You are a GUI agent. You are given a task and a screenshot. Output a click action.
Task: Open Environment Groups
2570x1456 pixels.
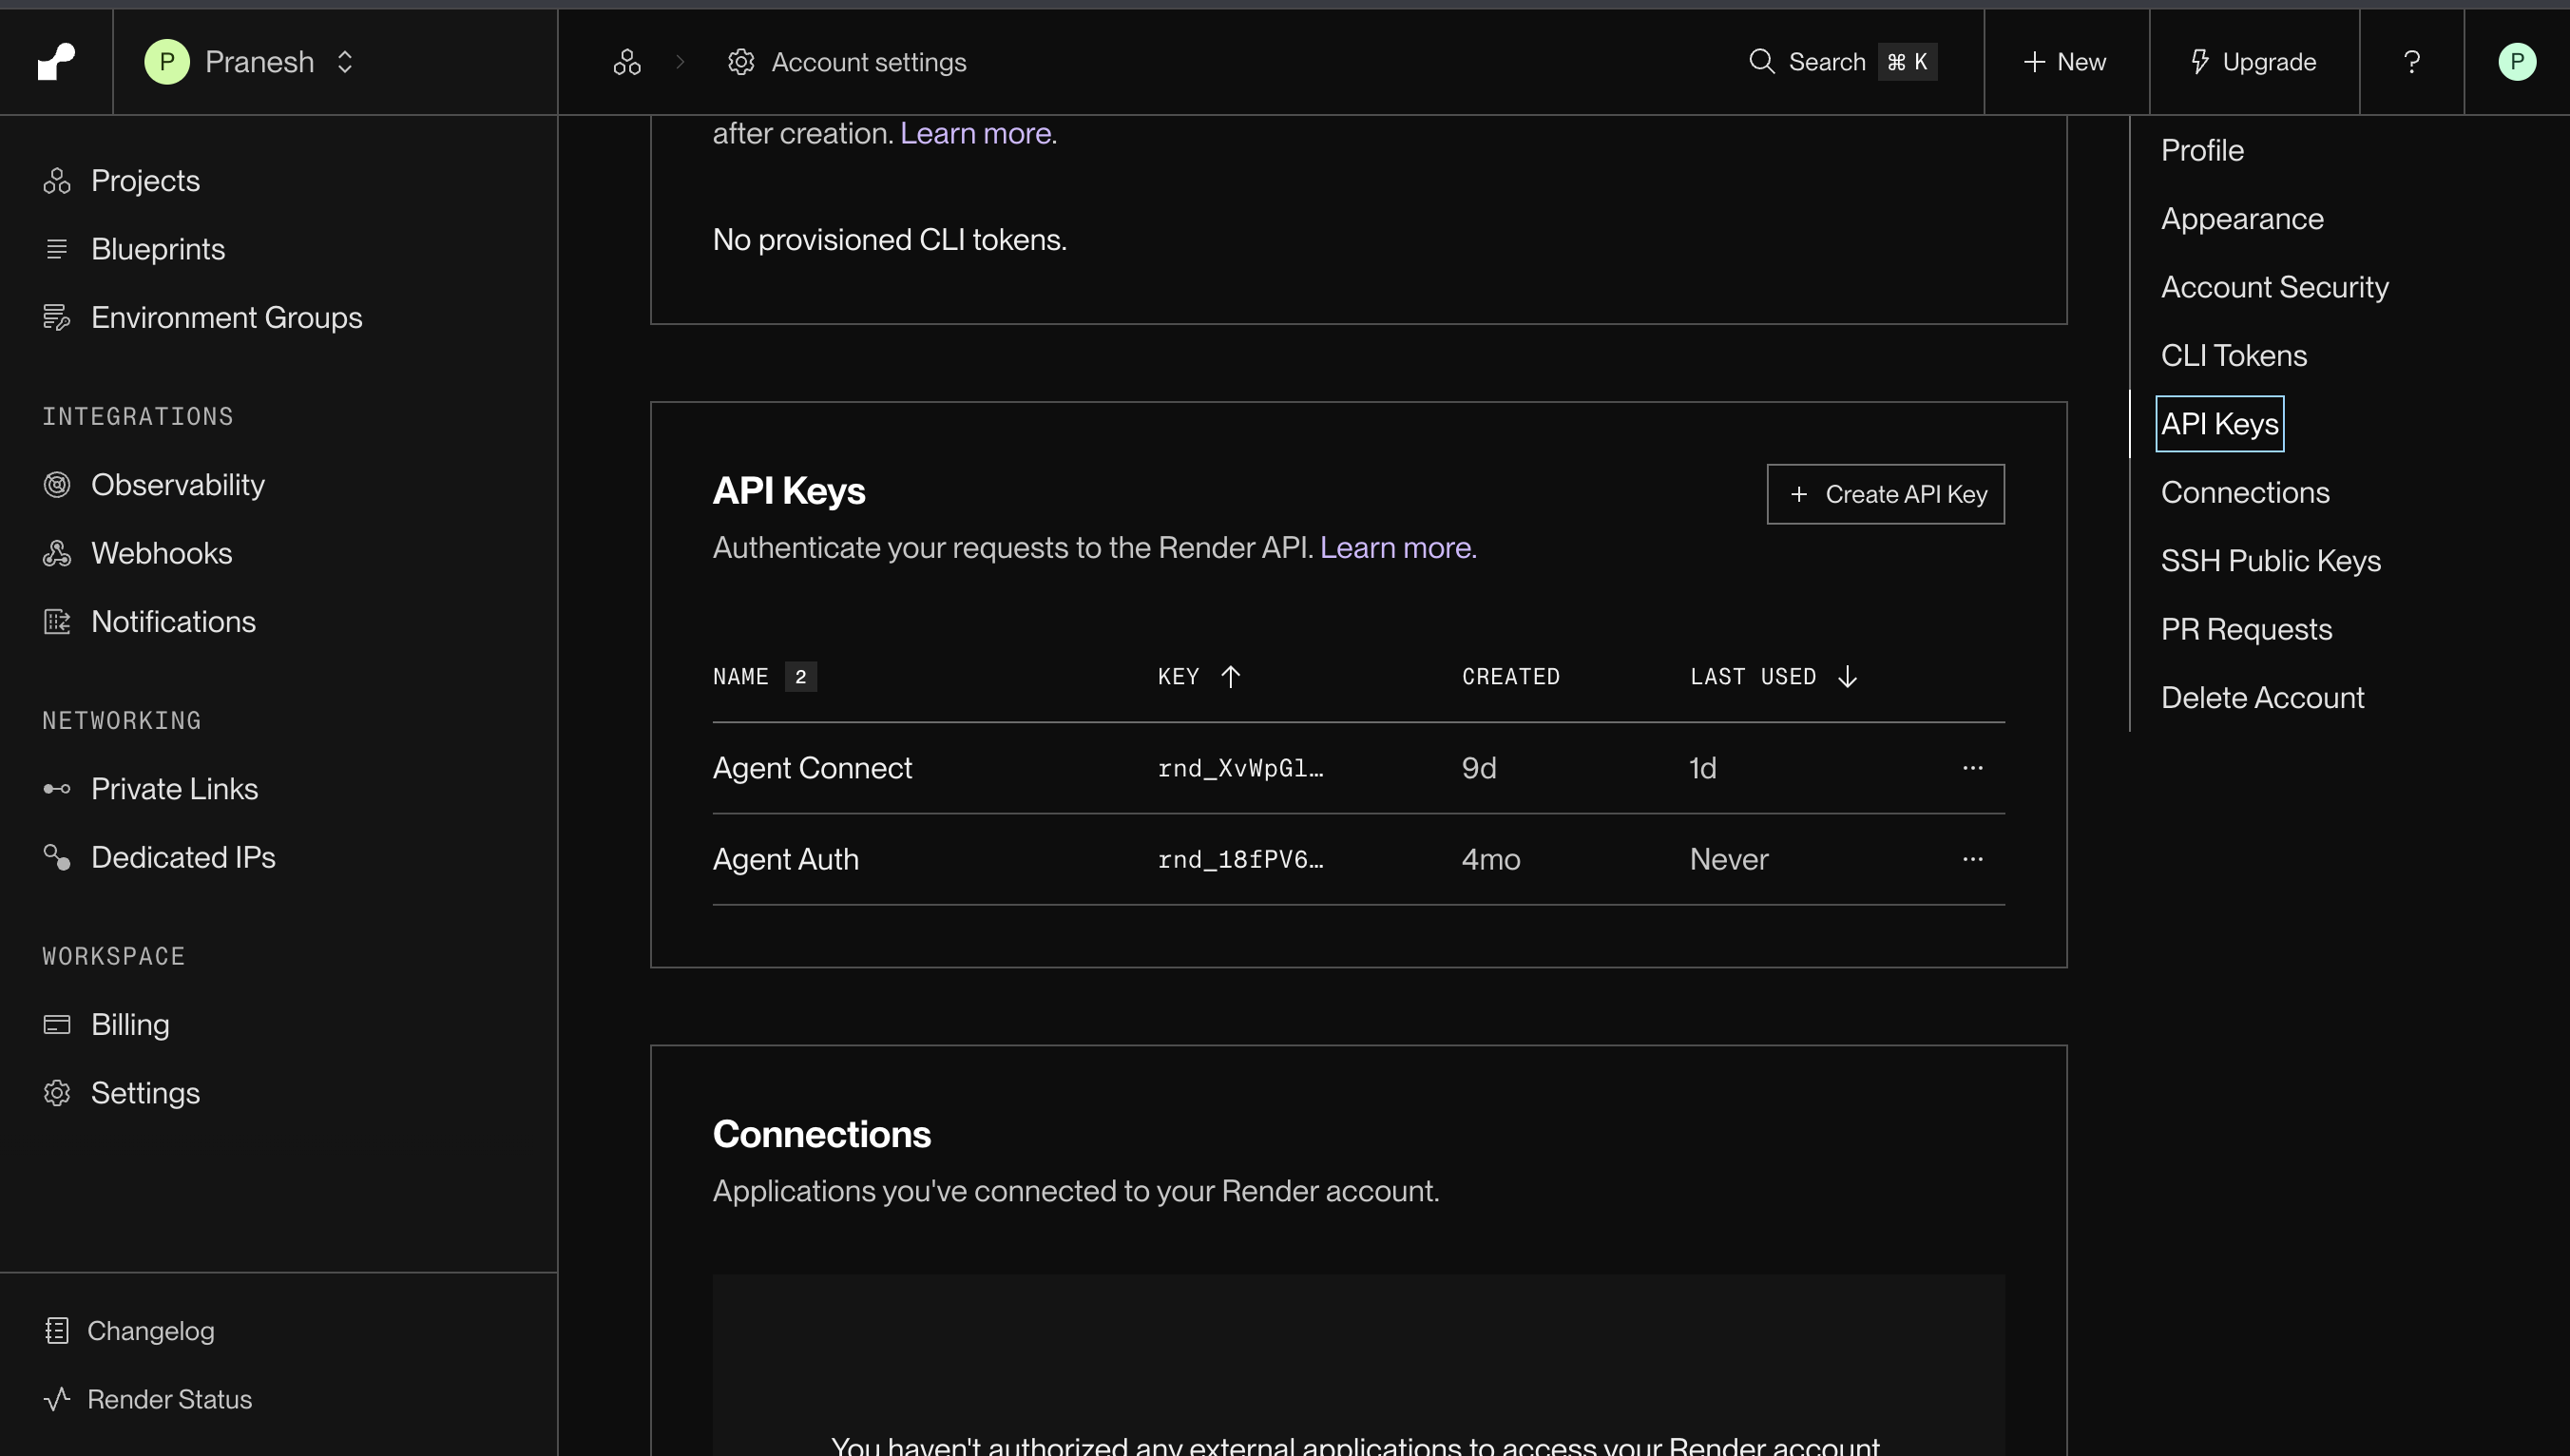(203, 318)
